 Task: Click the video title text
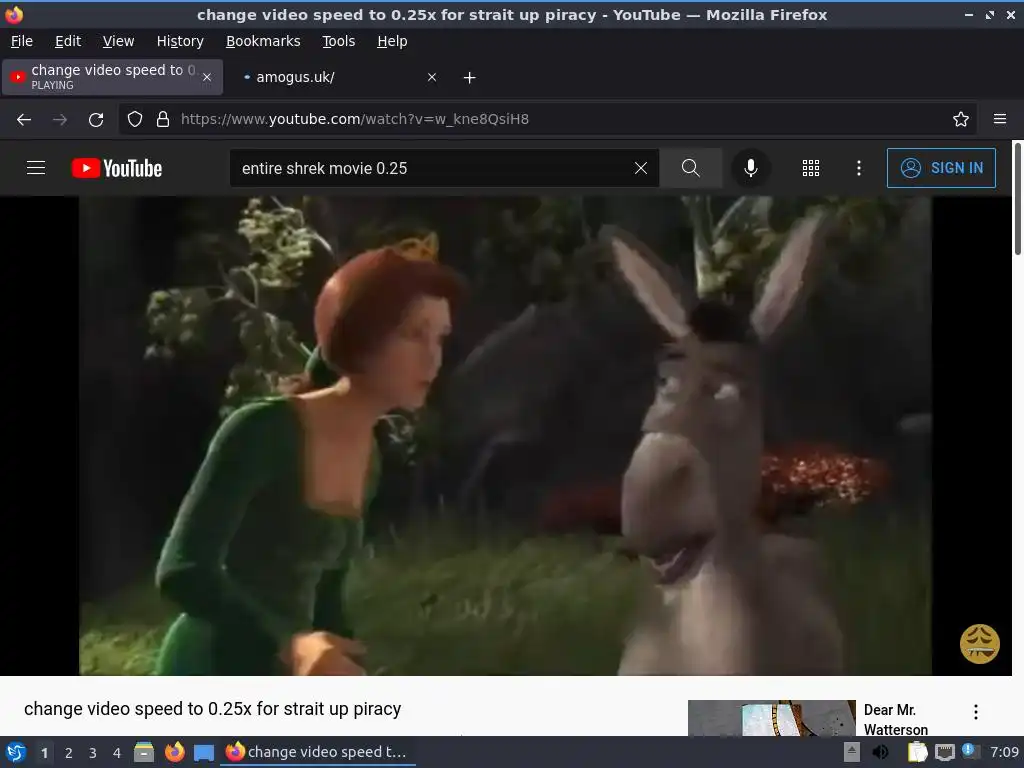pos(212,709)
